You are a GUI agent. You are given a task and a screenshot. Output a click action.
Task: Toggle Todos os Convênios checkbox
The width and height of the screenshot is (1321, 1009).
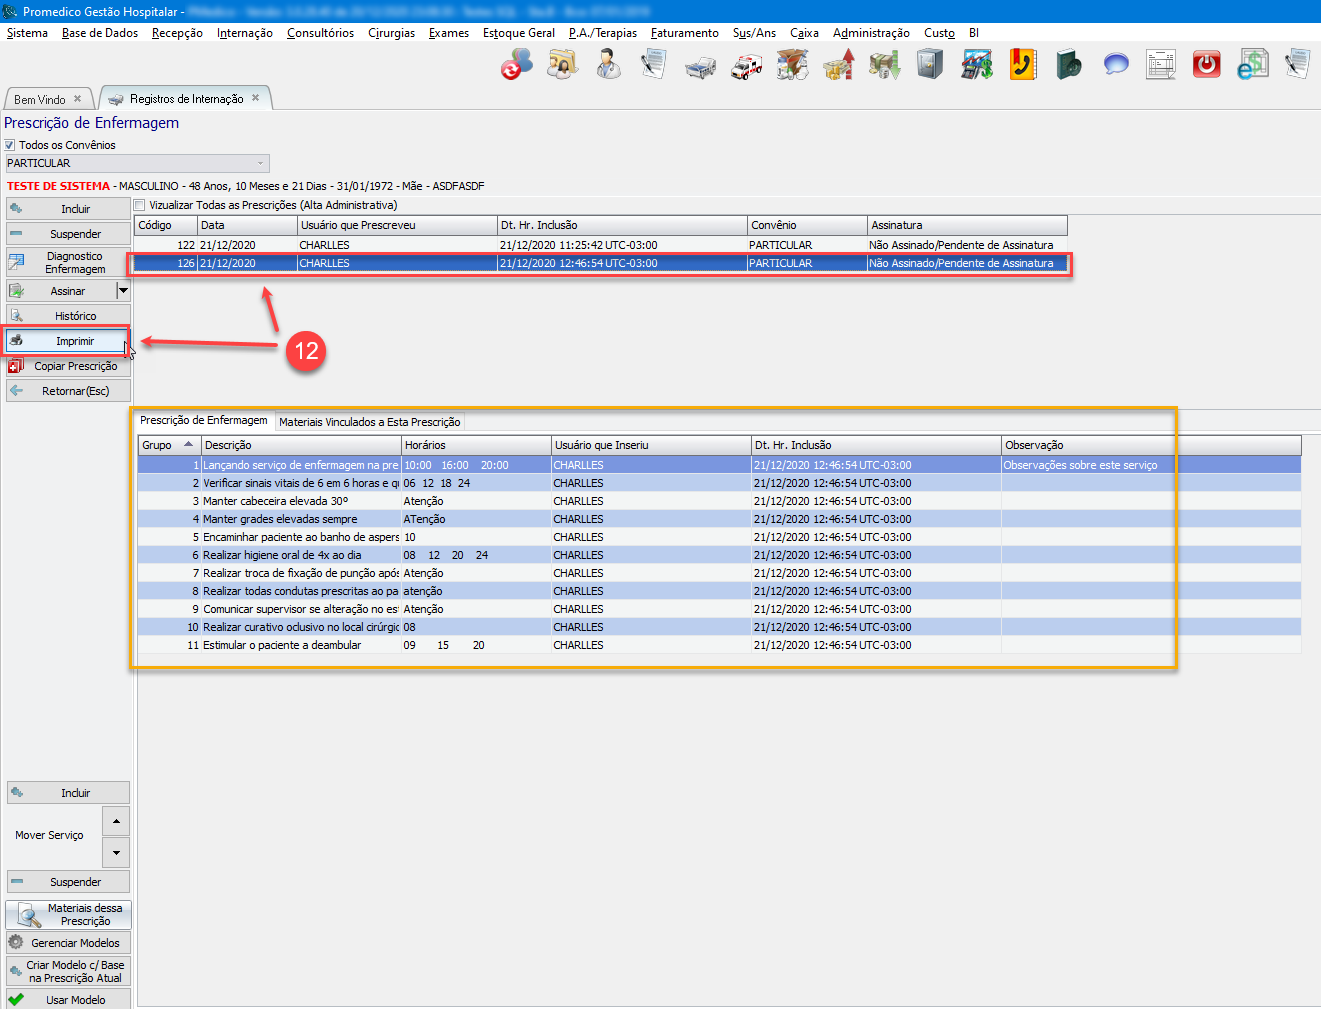coord(10,145)
